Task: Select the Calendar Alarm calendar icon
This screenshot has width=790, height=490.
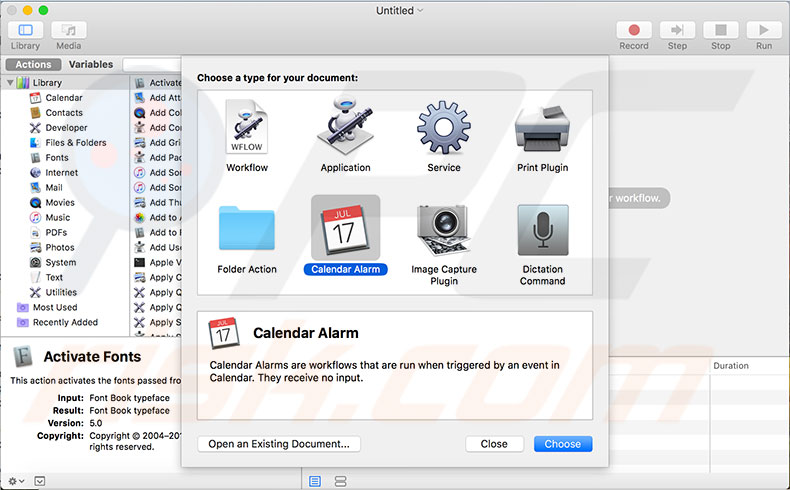Action: click(345, 229)
